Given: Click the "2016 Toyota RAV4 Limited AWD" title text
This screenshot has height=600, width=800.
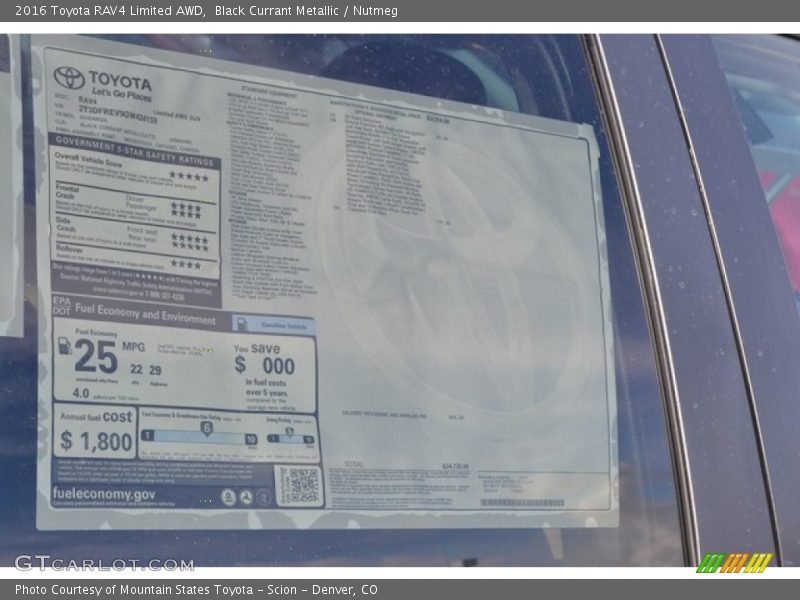Looking at the screenshot, I should (x=110, y=11).
